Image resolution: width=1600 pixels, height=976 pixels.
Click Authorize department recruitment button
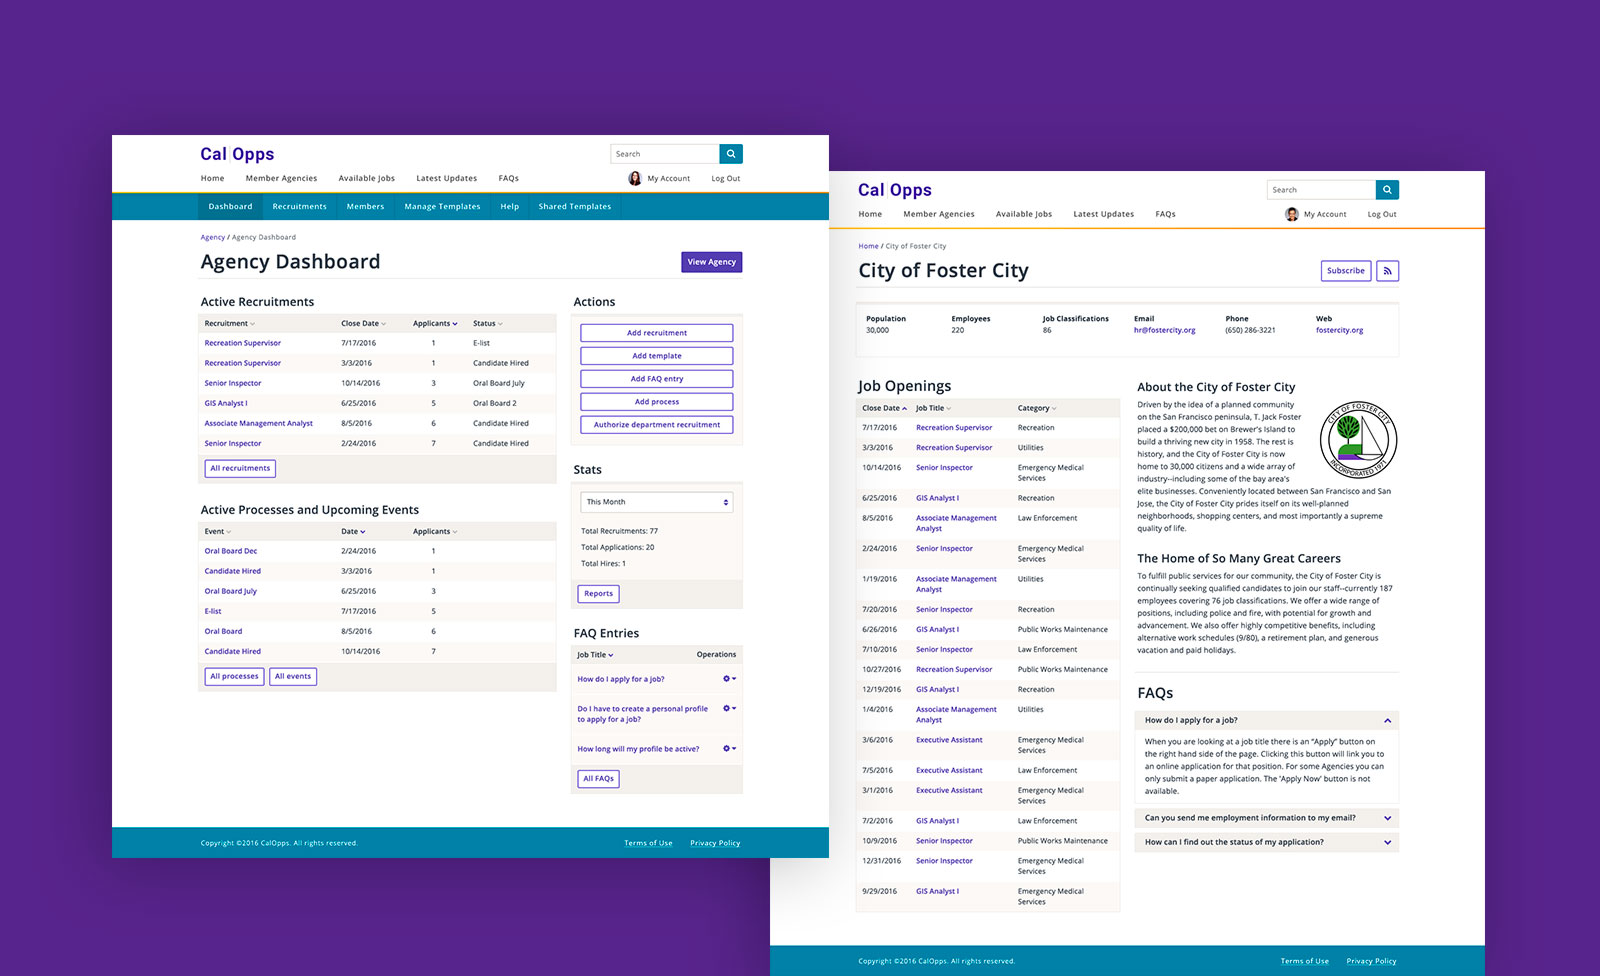(657, 425)
